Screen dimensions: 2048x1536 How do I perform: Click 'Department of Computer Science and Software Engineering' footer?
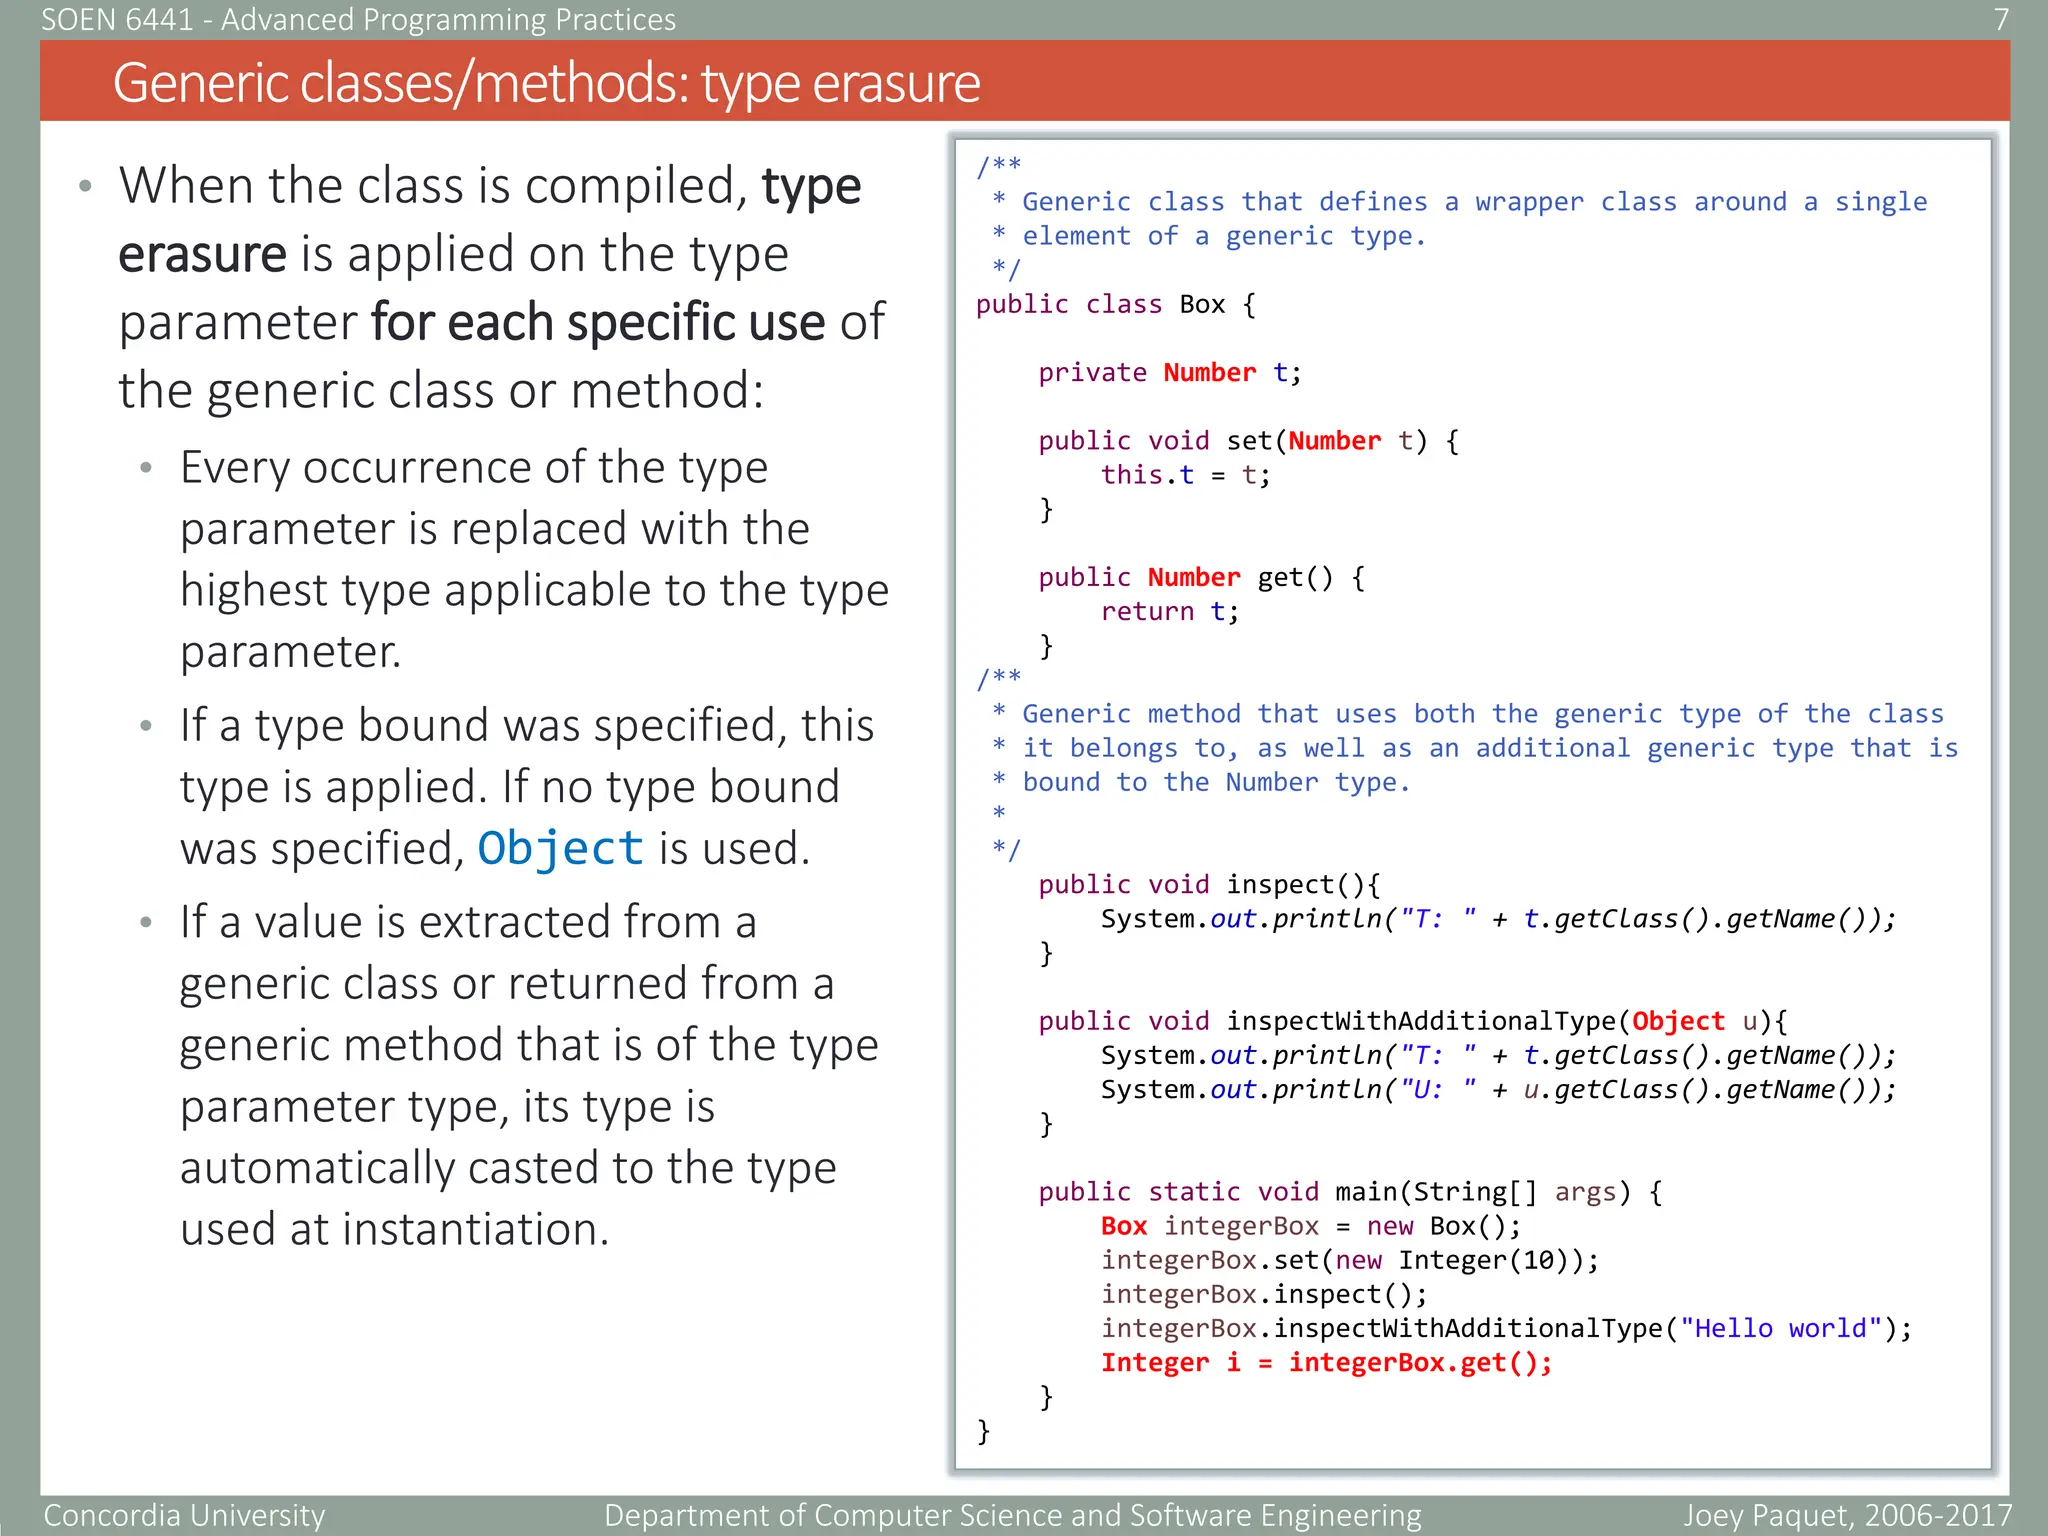point(1012,1515)
